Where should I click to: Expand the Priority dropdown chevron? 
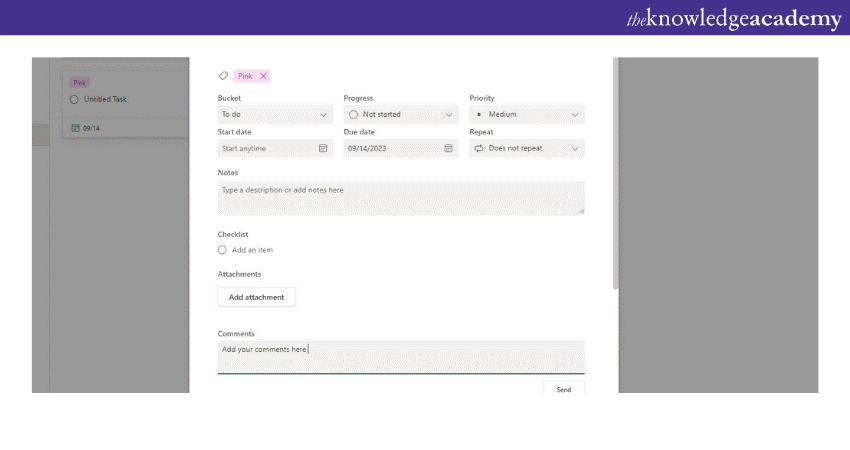(x=574, y=115)
